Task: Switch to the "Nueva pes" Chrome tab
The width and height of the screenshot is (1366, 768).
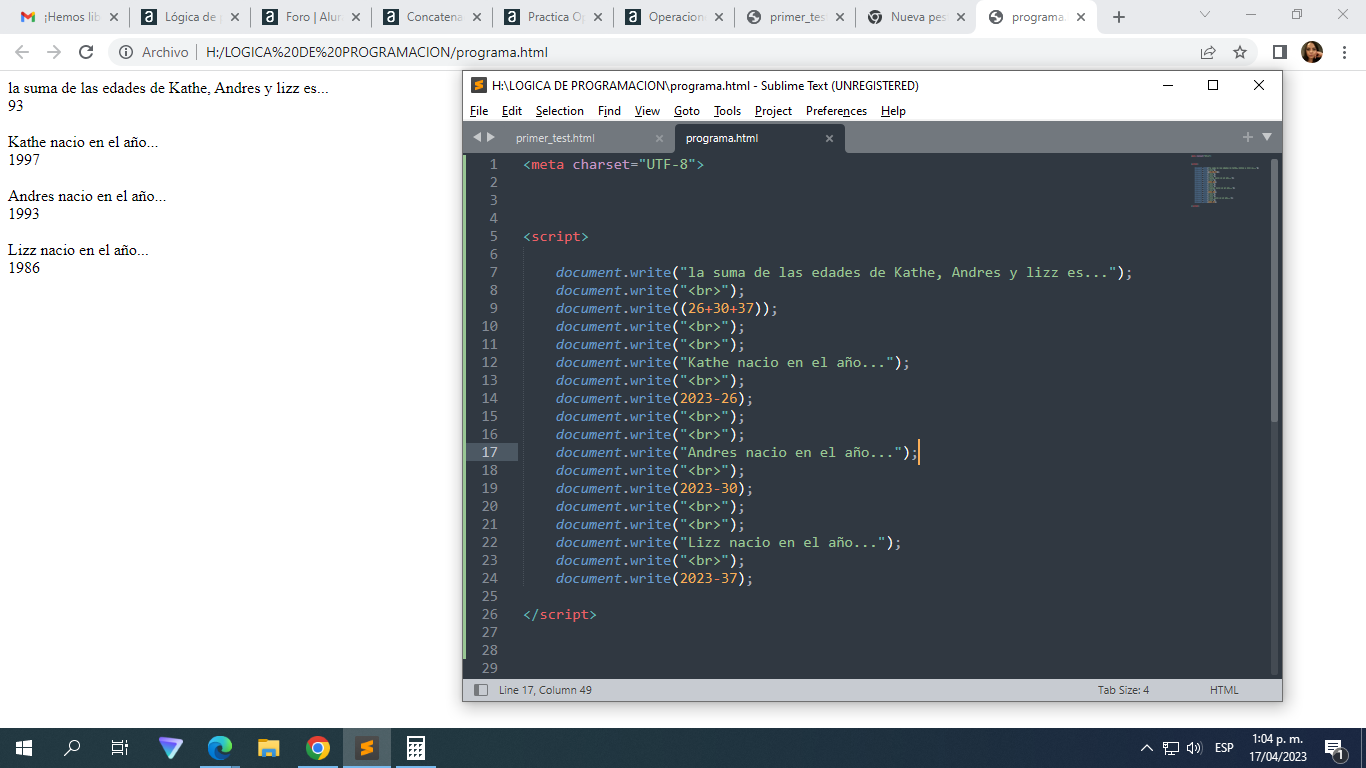Action: [x=915, y=17]
